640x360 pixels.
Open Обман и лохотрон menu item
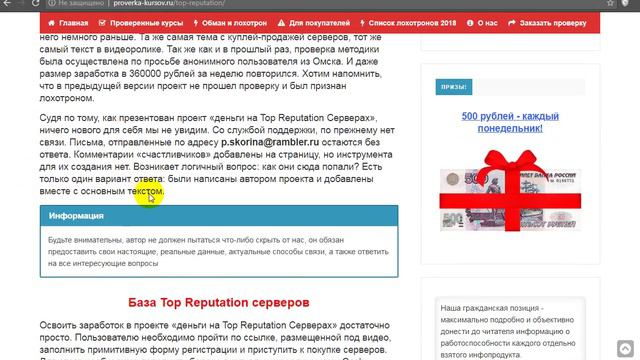coord(230,23)
